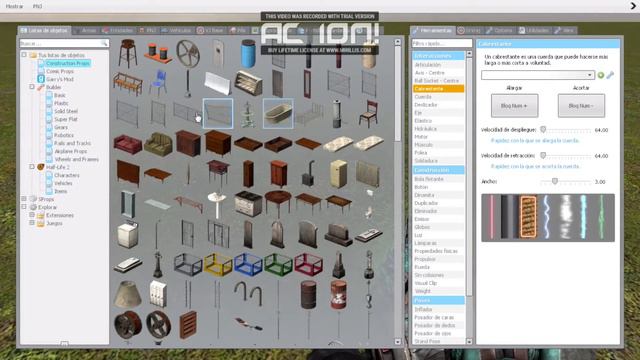Select the Cuerda tool
Image resolution: width=640 pixels, height=360 pixels.
point(438,97)
